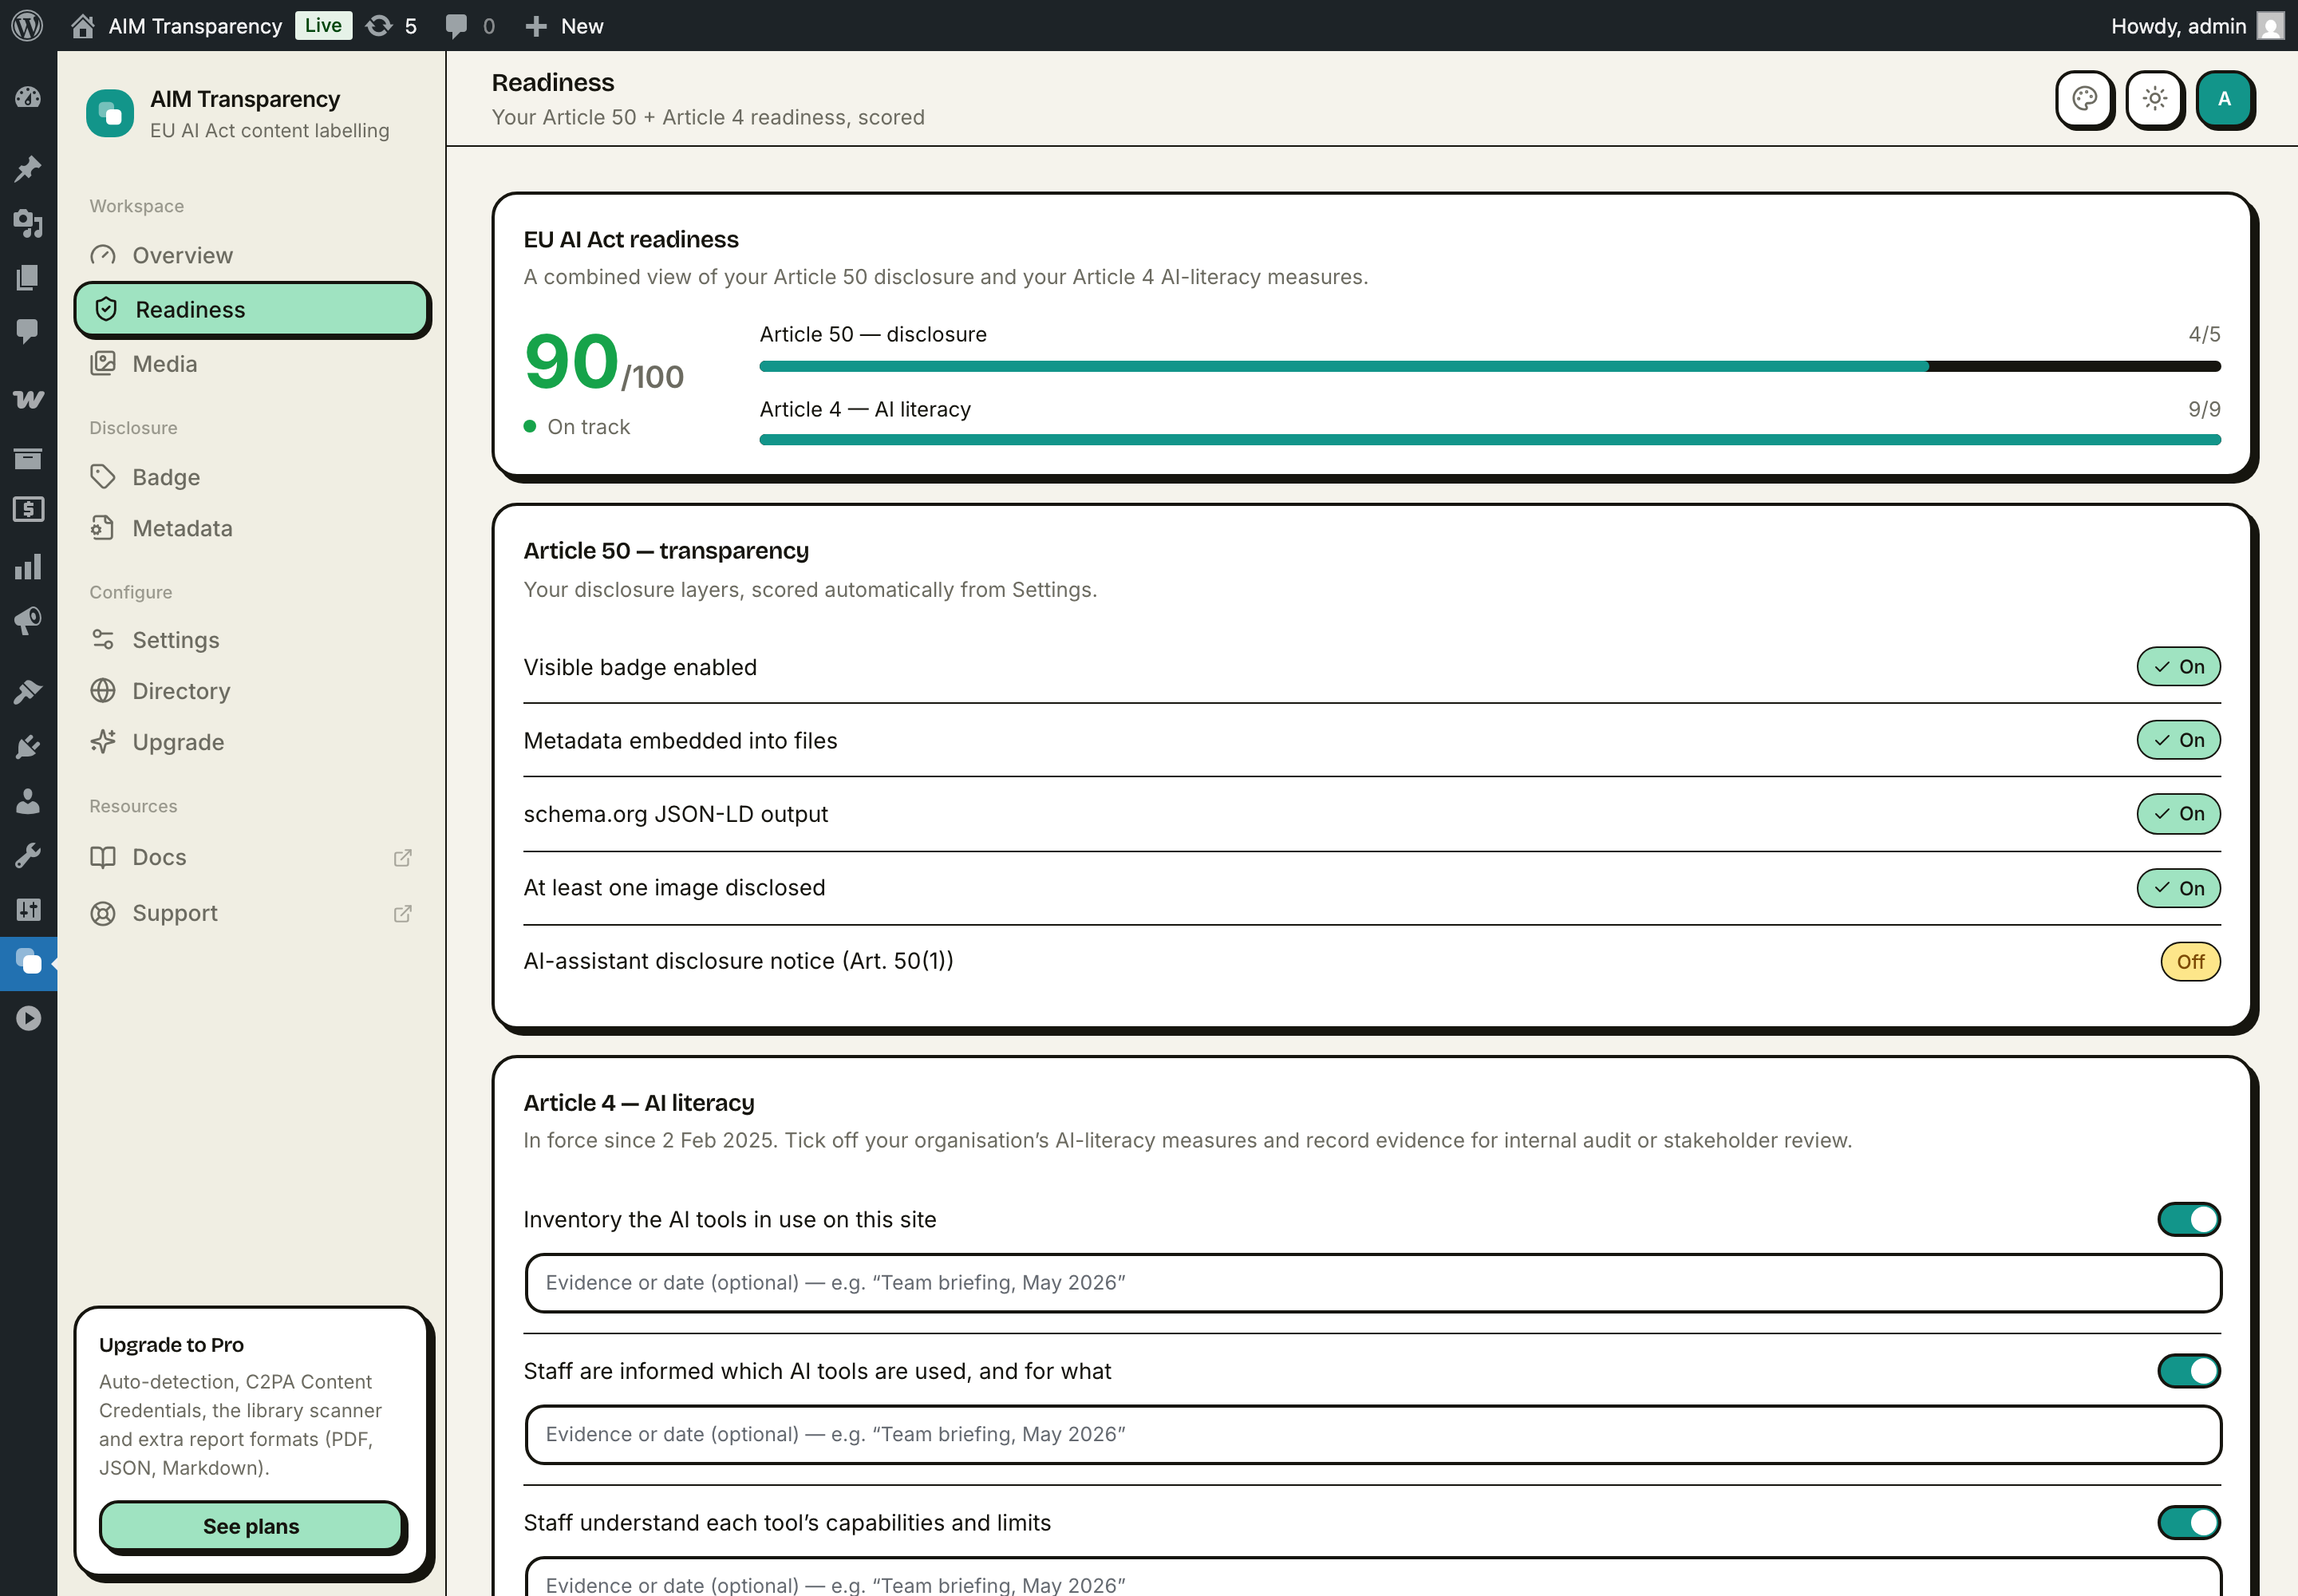
Task: Toggle Staff understand capabilities and limits switch
Action: pyautogui.click(x=2188, y=1522)
